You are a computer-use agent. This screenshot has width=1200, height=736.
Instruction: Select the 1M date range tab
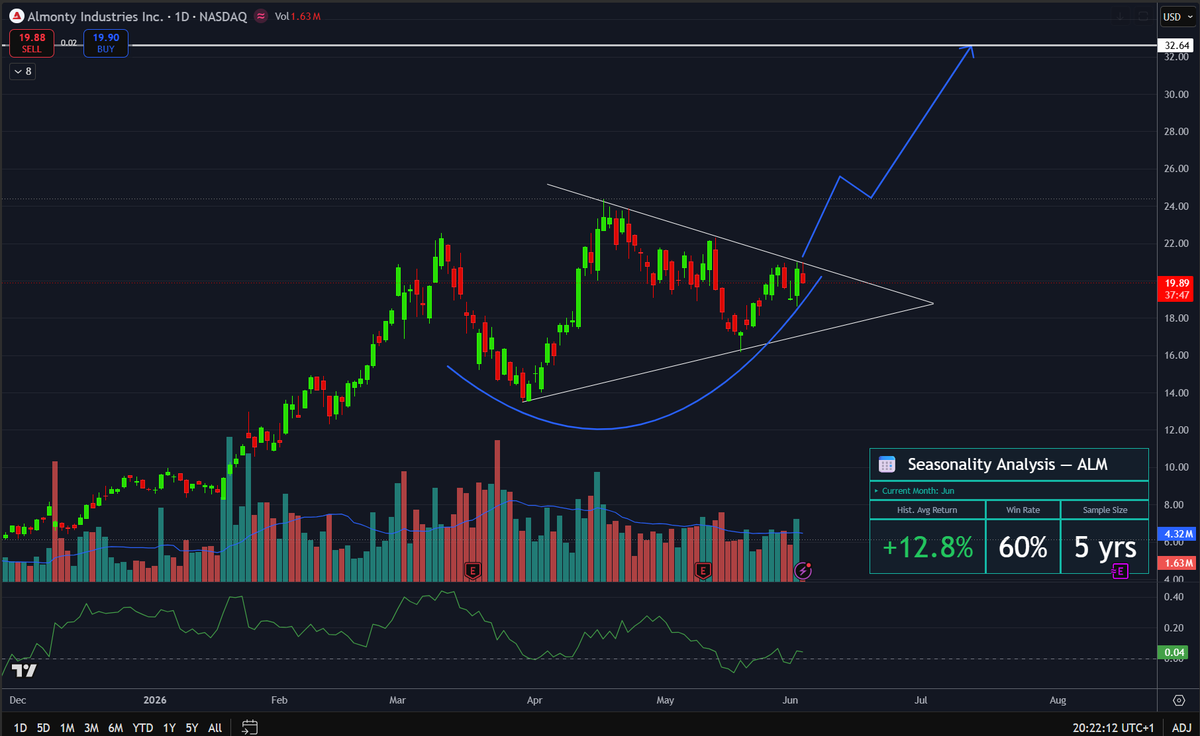(67, 727)
